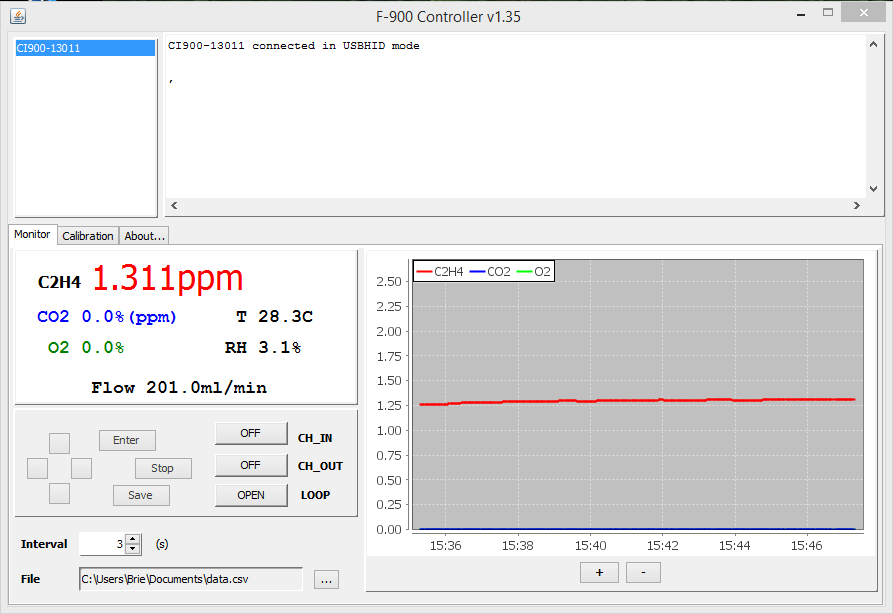Click the File path input field

pos(191,579)
